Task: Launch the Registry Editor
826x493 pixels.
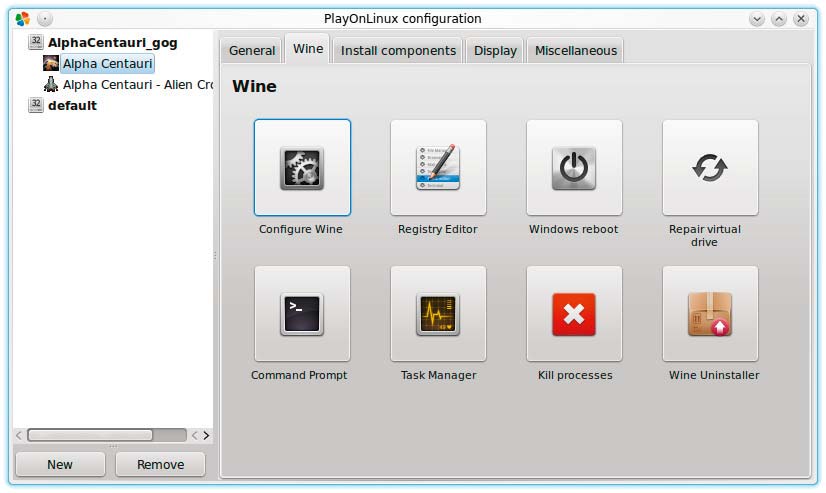Action: 438,167
